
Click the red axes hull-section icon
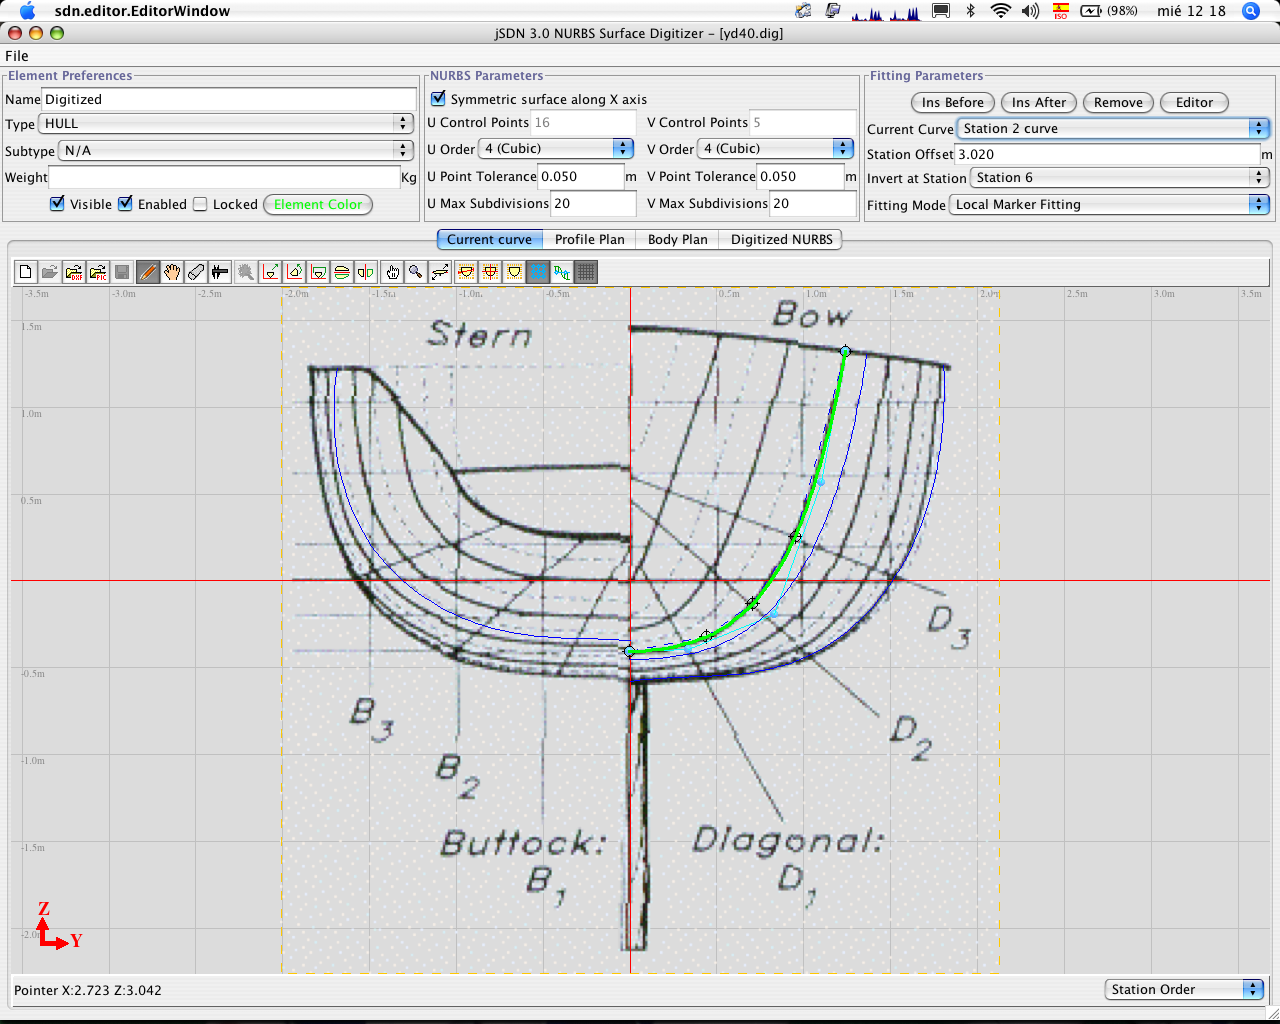[319, 272]
